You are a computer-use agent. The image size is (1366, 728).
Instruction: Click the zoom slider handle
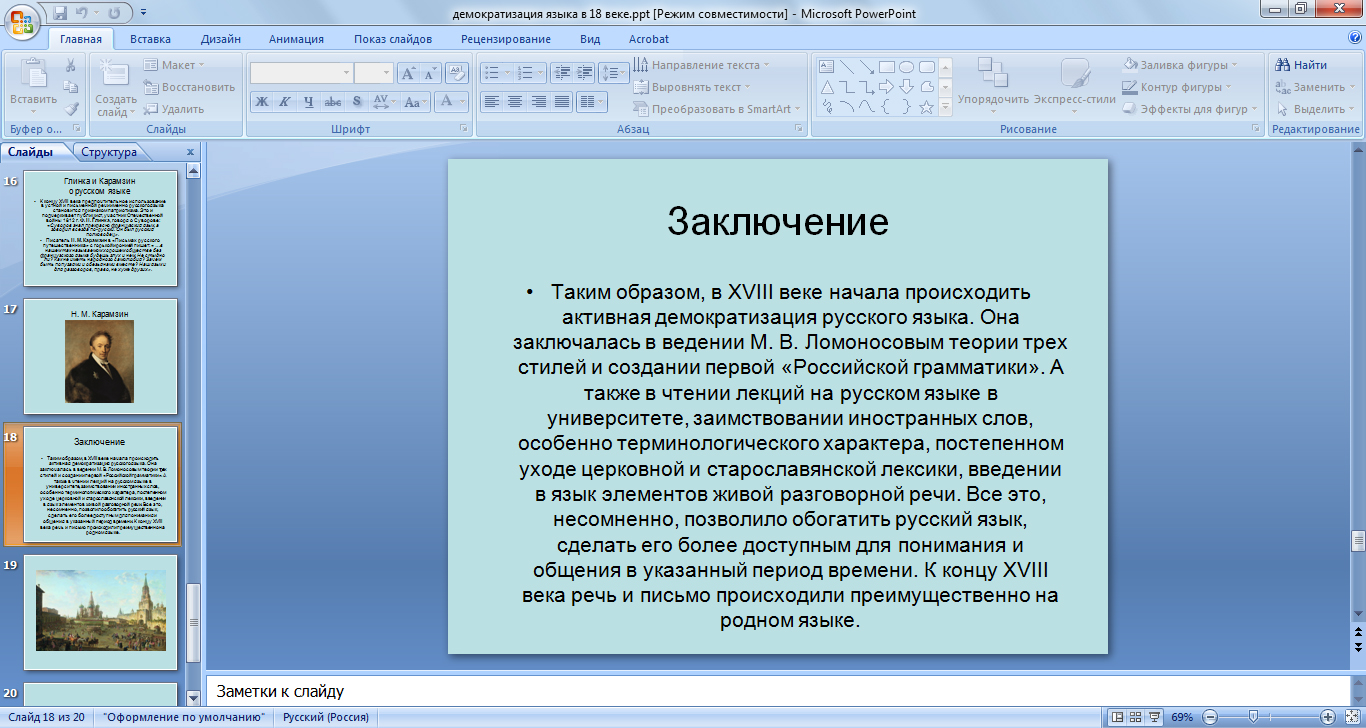1254,717
